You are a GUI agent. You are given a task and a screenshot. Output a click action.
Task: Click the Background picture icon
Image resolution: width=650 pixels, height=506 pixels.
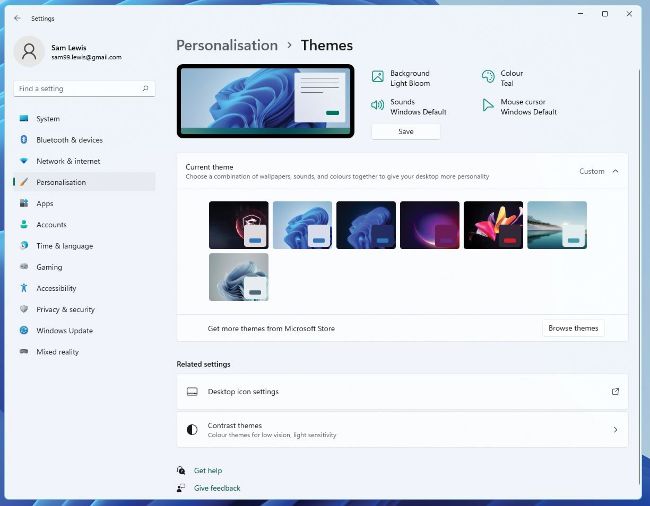[378, 77]
